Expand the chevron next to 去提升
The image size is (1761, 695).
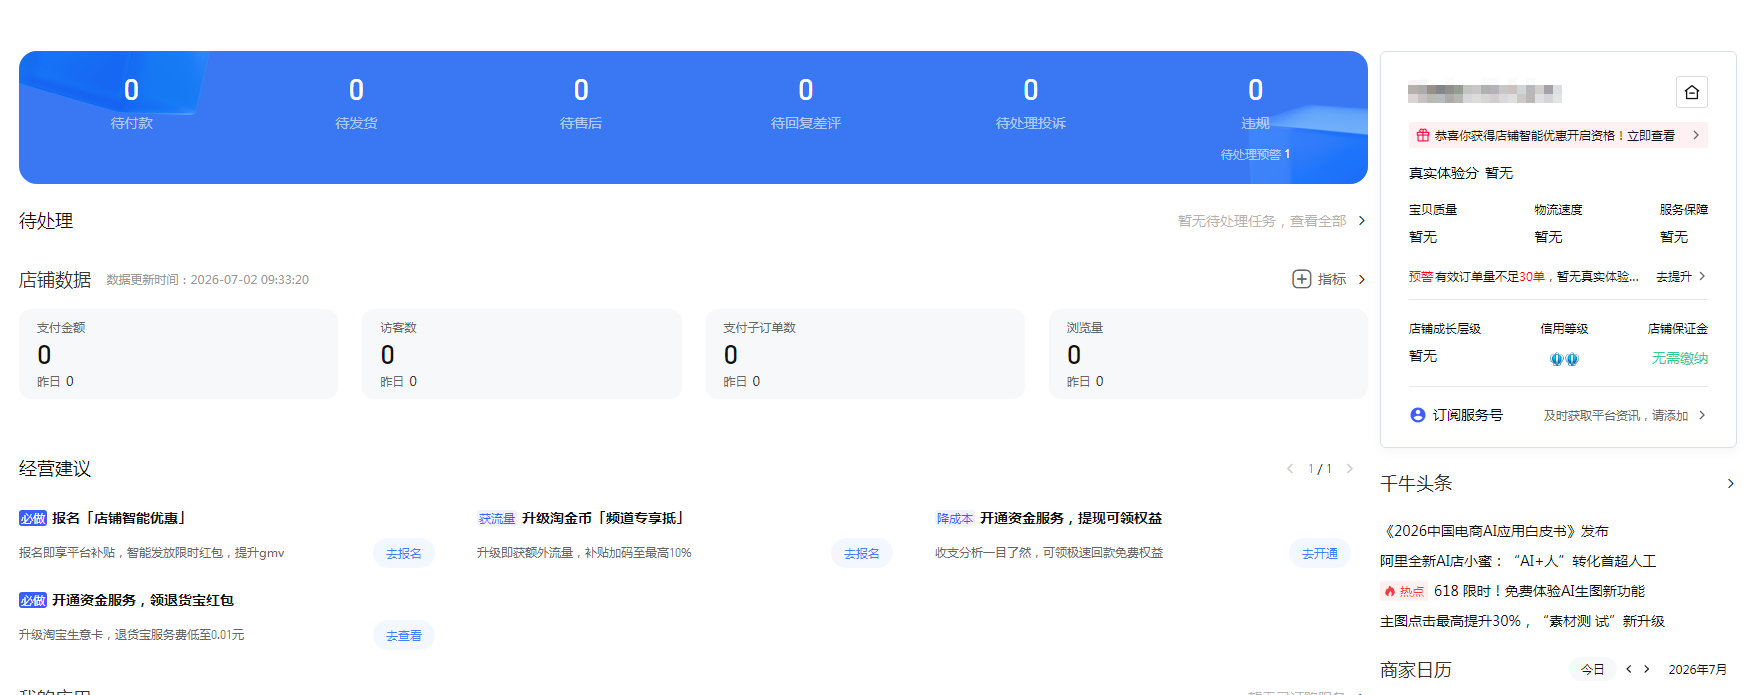click(1702, 276)
